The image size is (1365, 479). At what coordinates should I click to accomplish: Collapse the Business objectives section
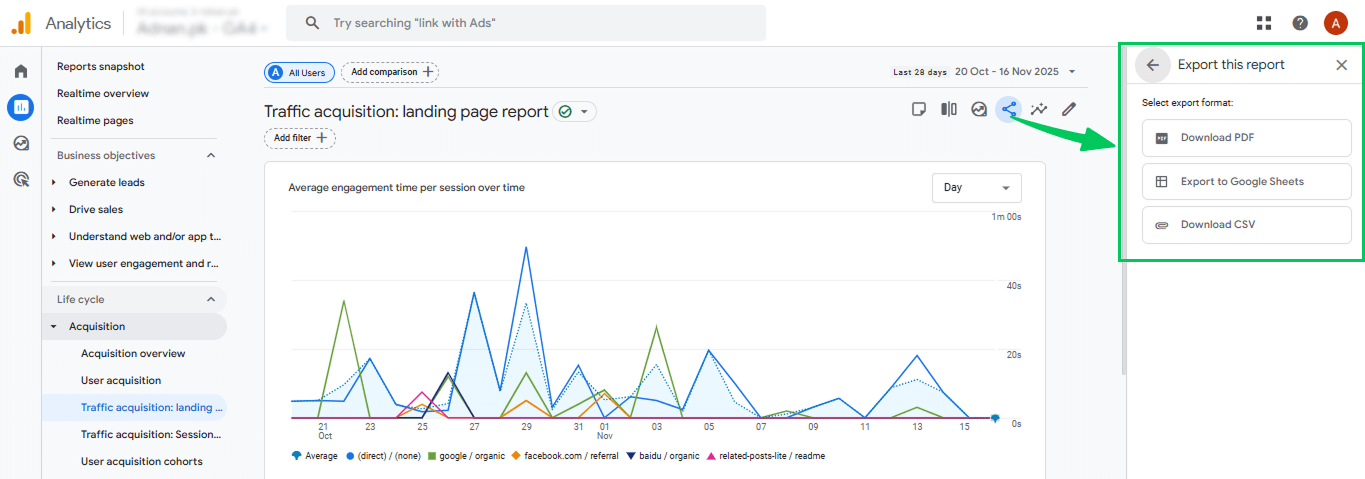[211, 156]
